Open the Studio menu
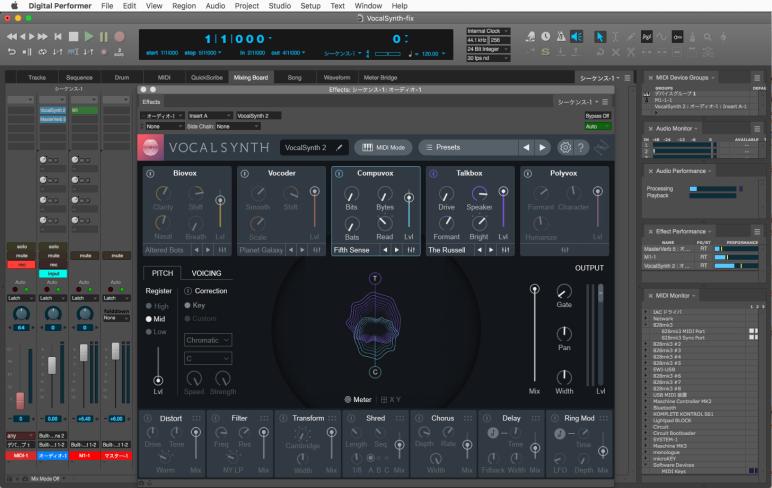The width and height of the screenshot is (772, 488). 279,6
